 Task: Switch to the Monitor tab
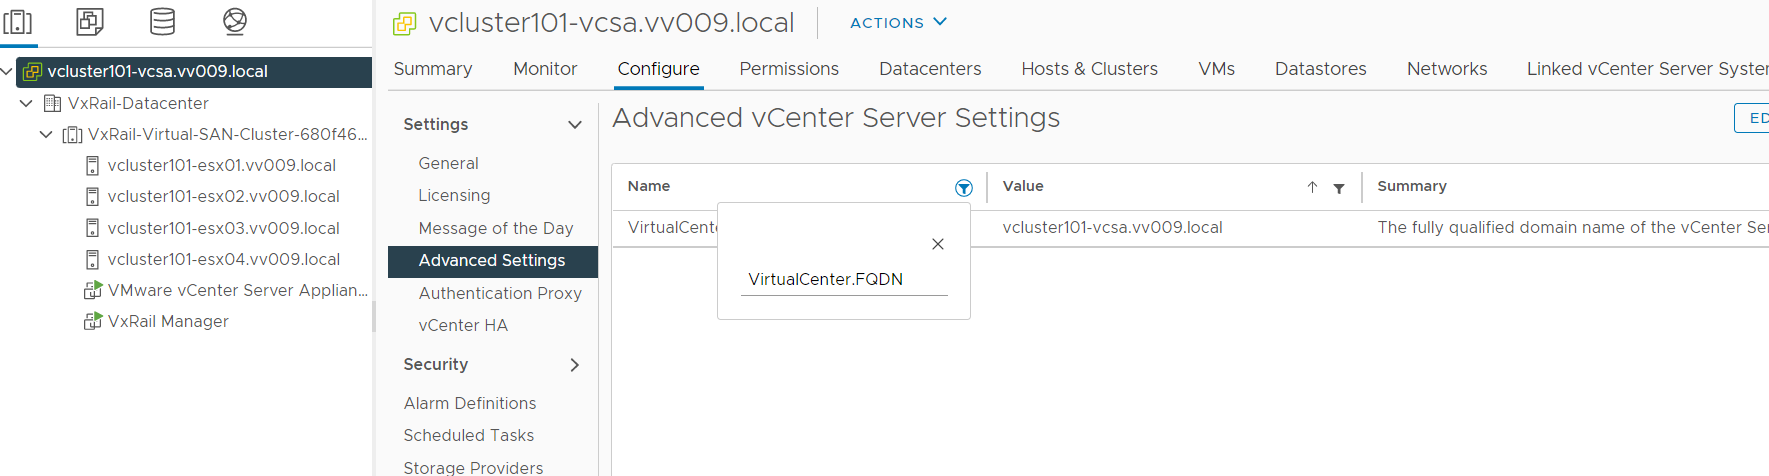(545, 69)
